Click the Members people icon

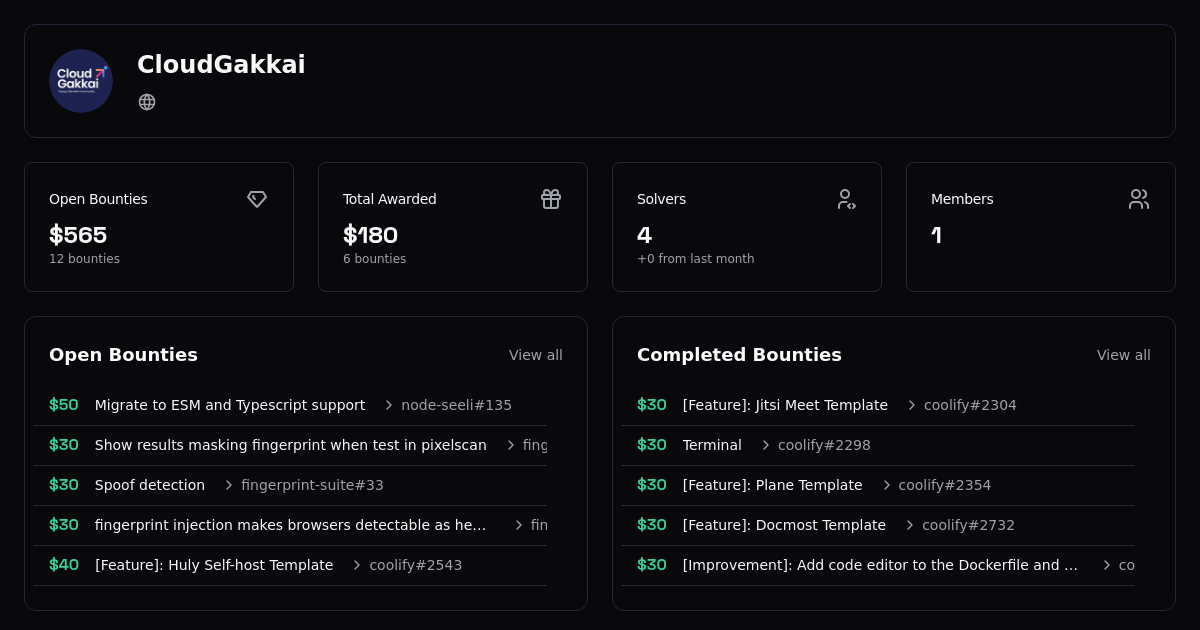click(1139, 199)
